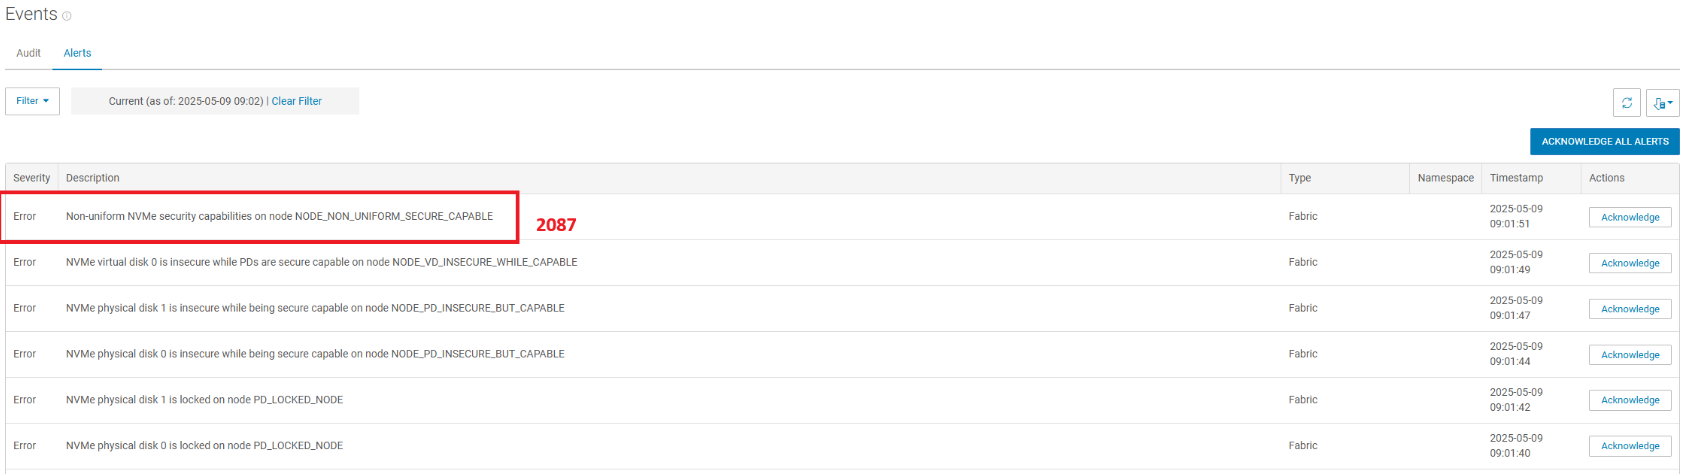Refresh the alerts list
The width and height of the screenshot is (1681, 474).
click(1626, 102)
